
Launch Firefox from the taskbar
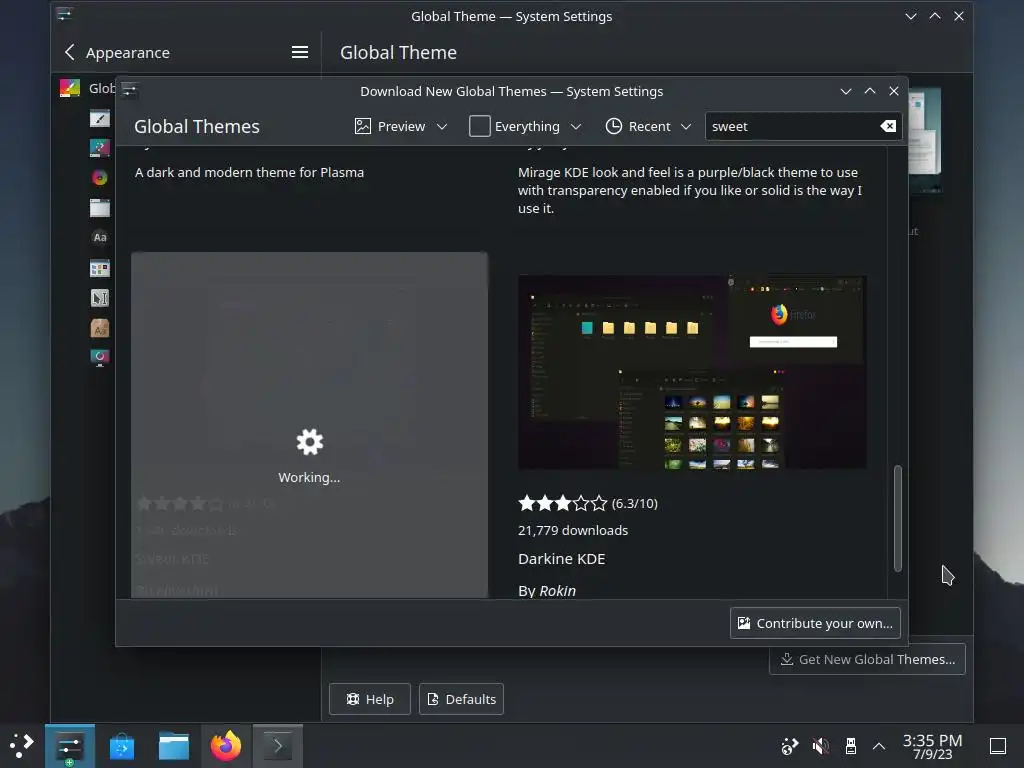point(225,746)
